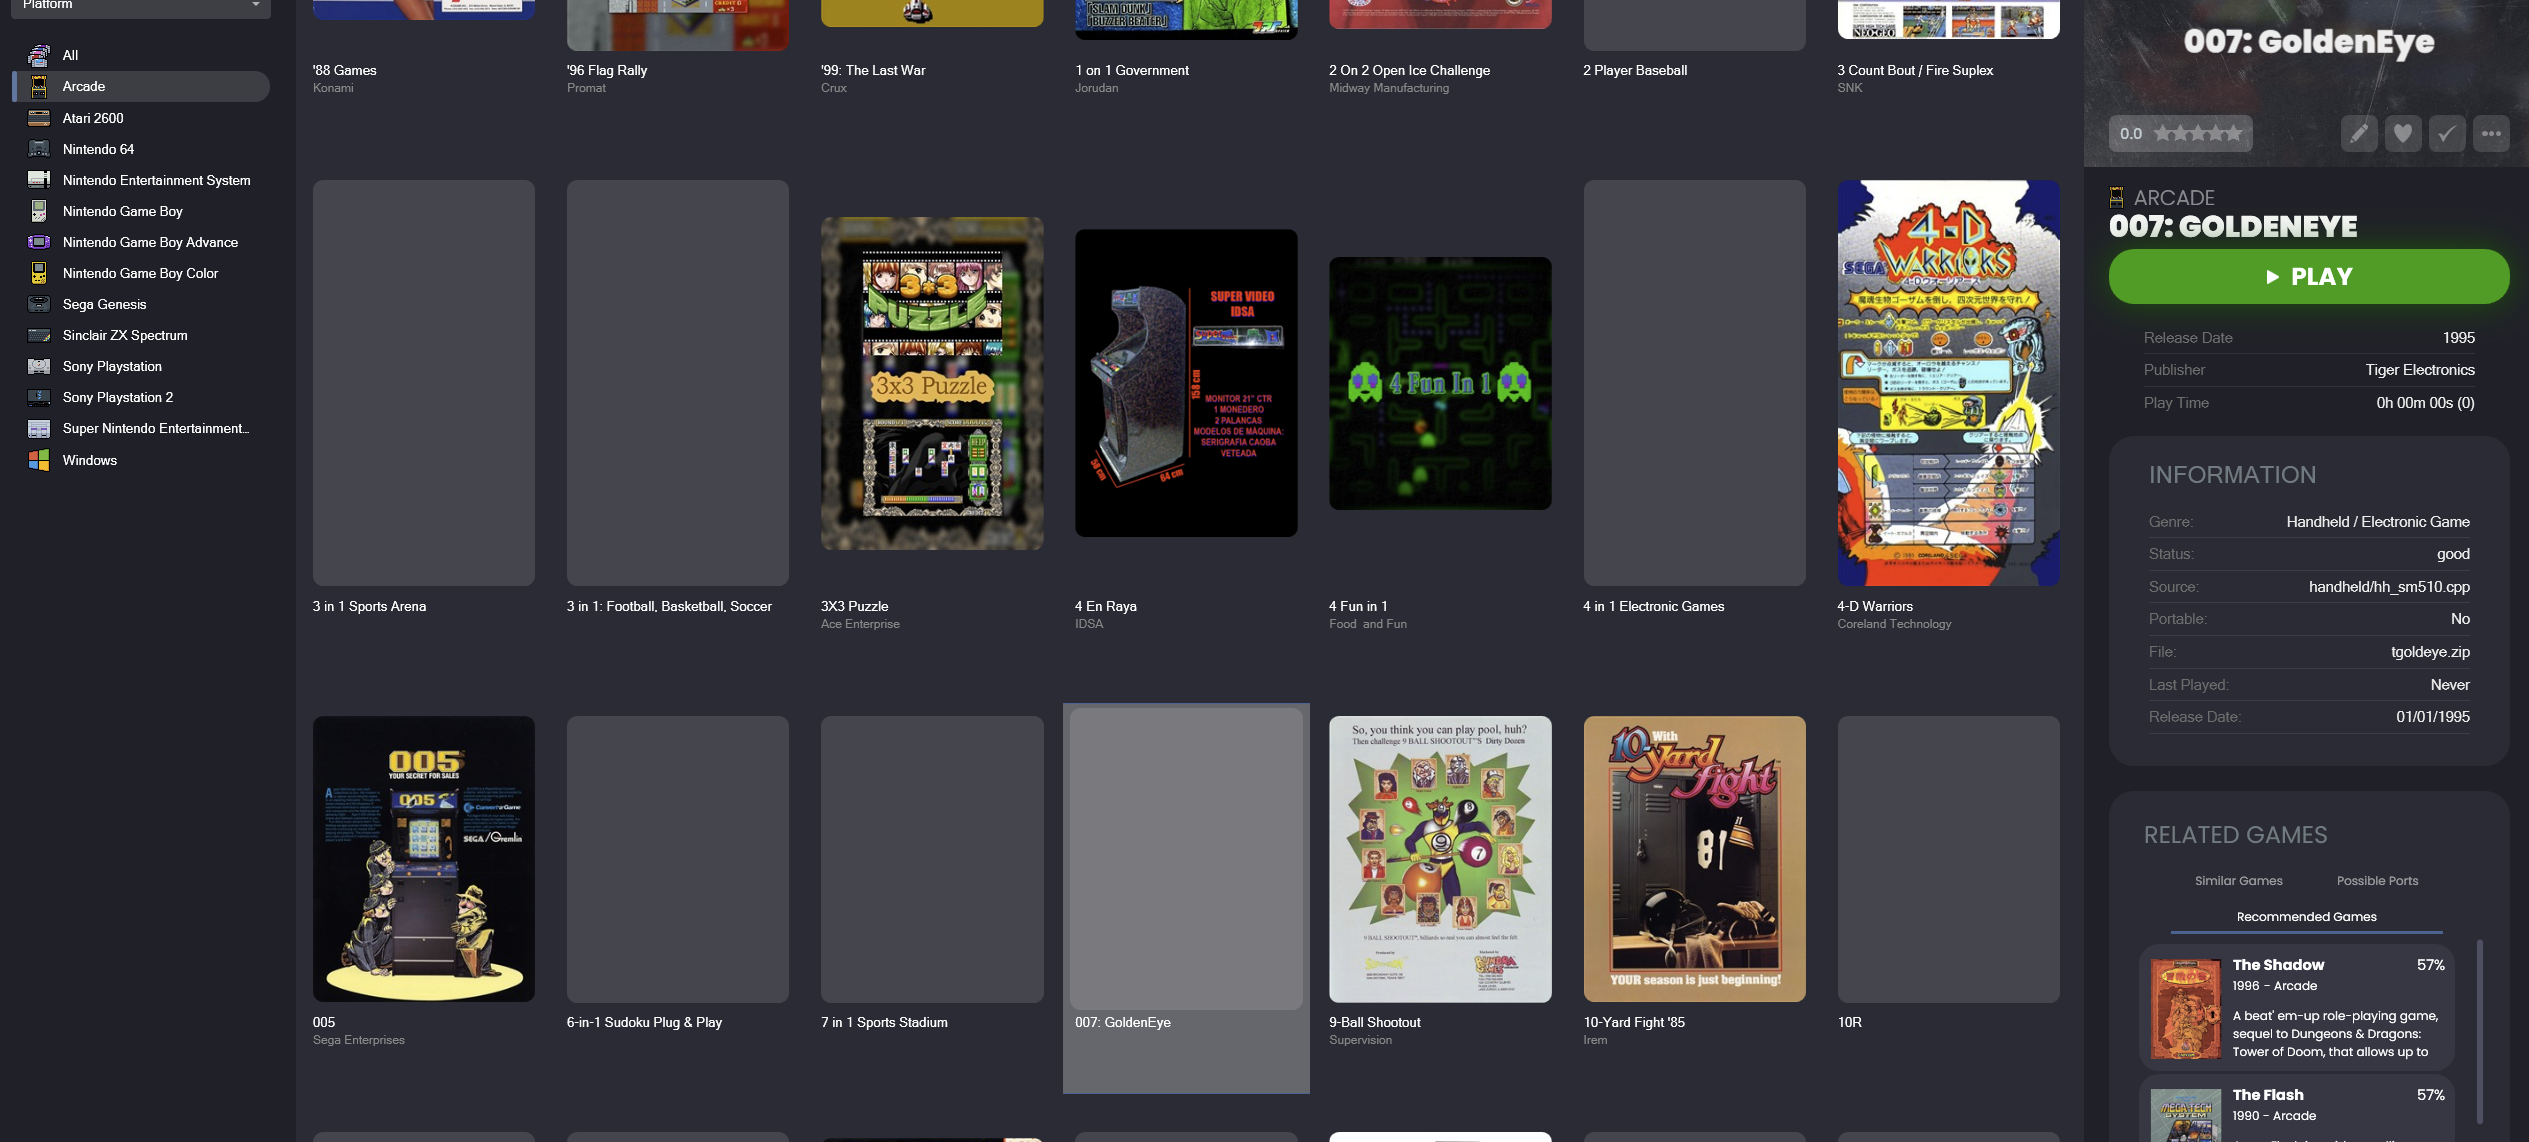This screenshot has height=1142, width=2529.
Task: Click the Nintendo Entertainment System icon
Action: coord(39,180)
